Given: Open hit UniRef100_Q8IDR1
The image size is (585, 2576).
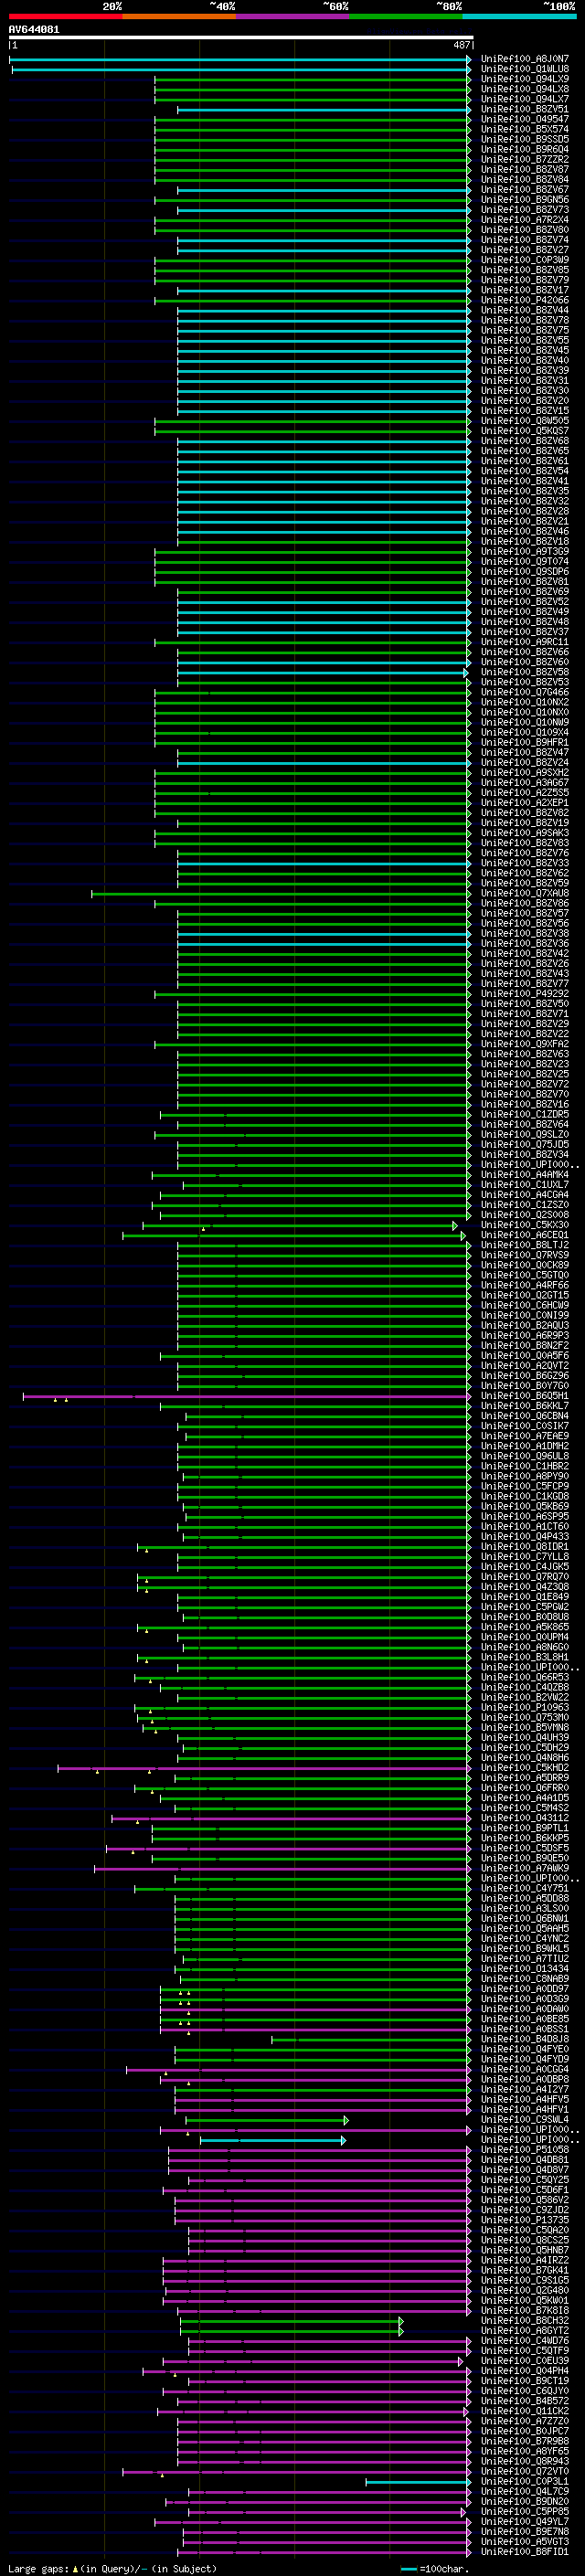Looking at the screenshot, I should 524,1546.
